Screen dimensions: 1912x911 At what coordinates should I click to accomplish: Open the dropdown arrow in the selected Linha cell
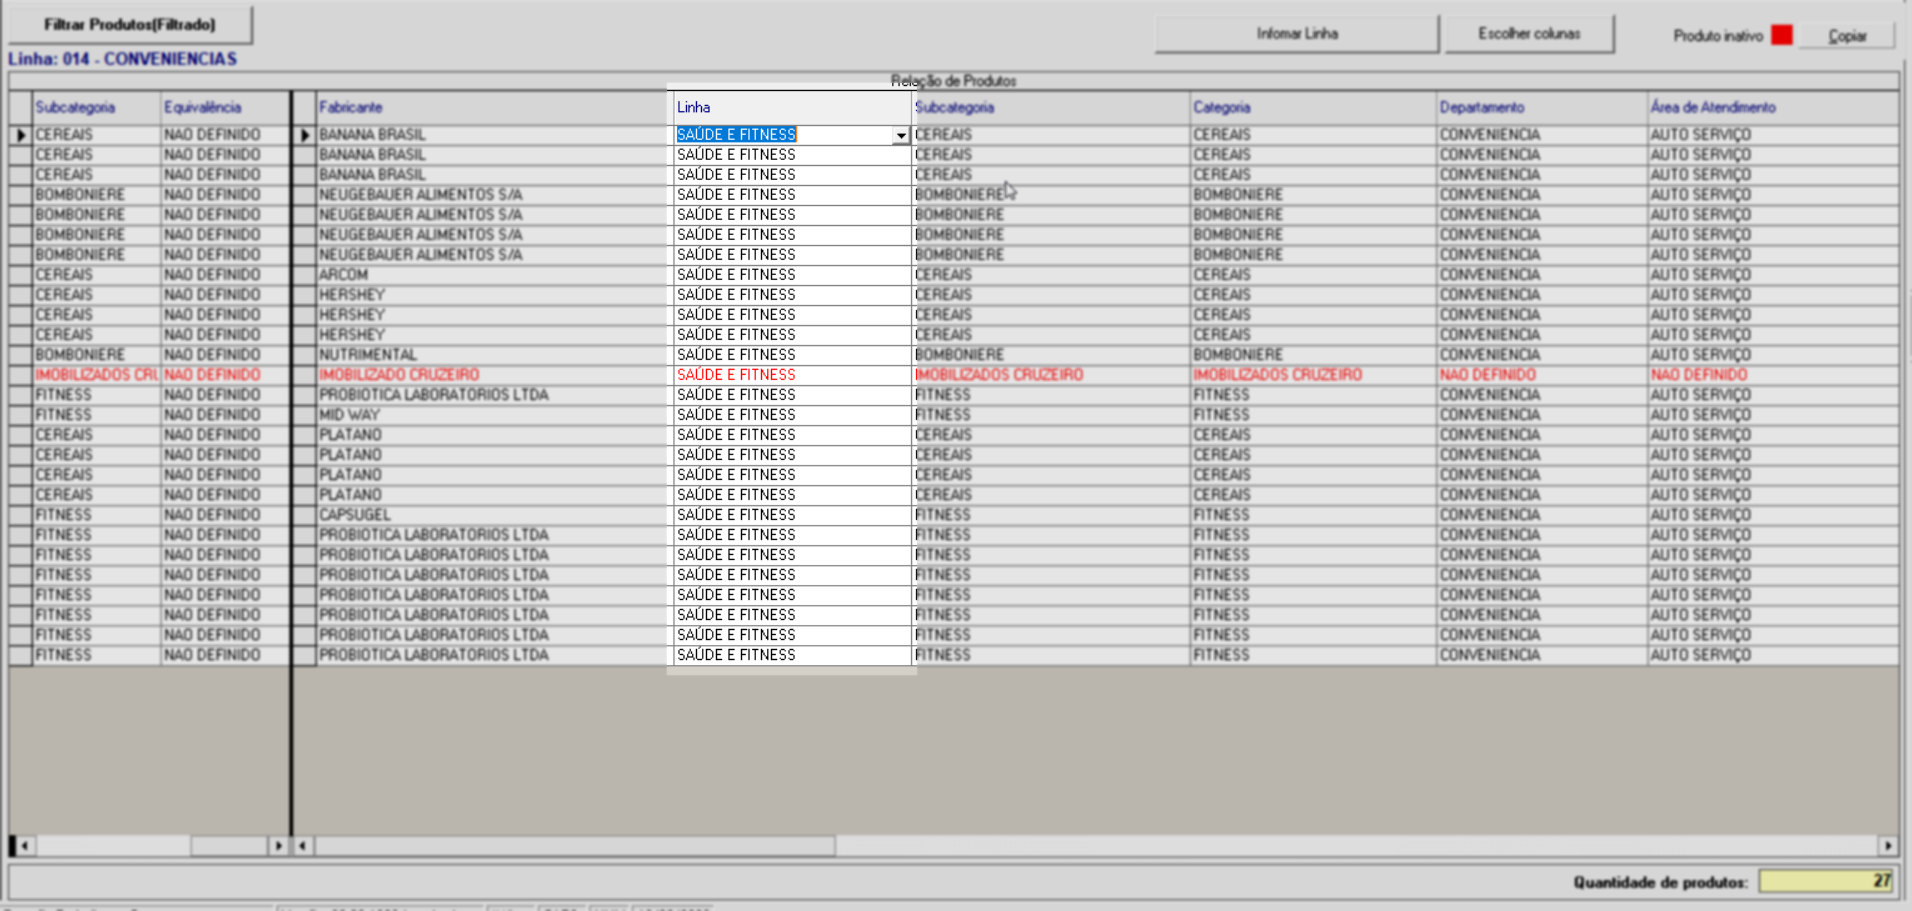pyautogui.click(x=901, y=135)
